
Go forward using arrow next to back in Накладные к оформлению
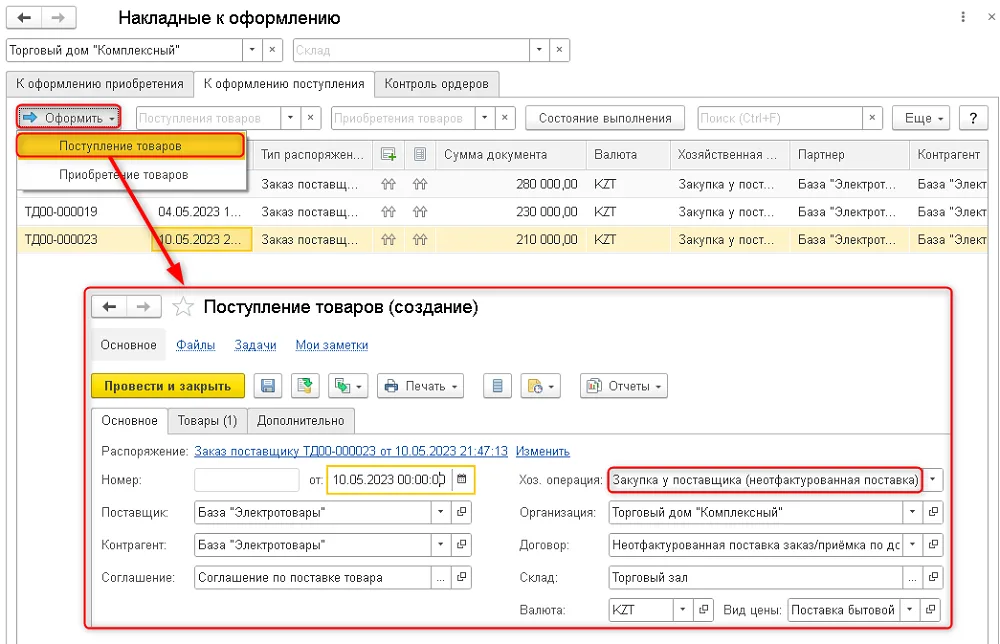(59, 17)
